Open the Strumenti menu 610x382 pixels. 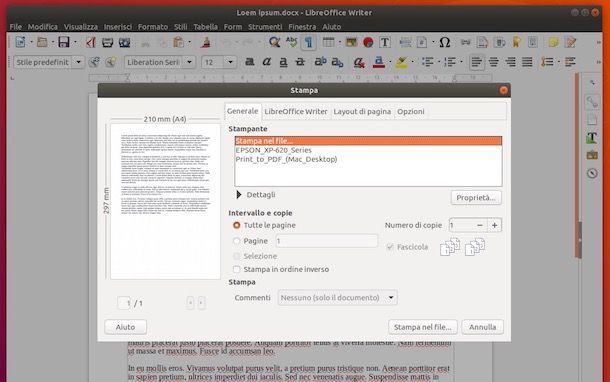(265, 27)
